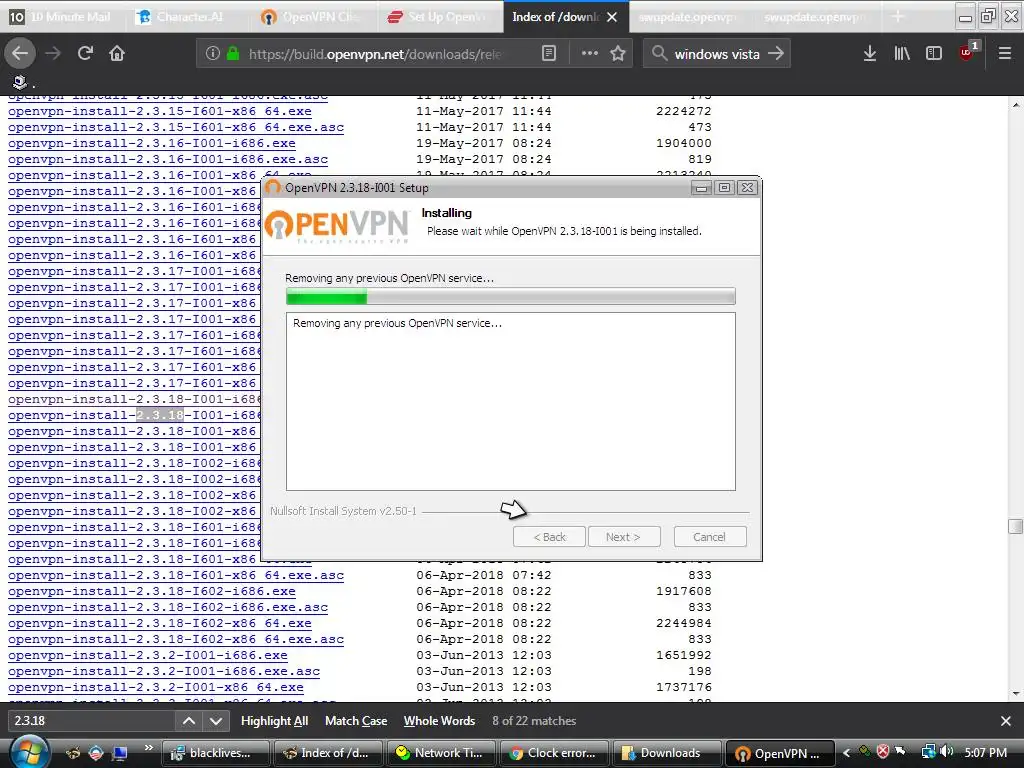1024x768 pixels.
Task: Switch to the Set Up OpenVPN tab
Action: point(438,17)
